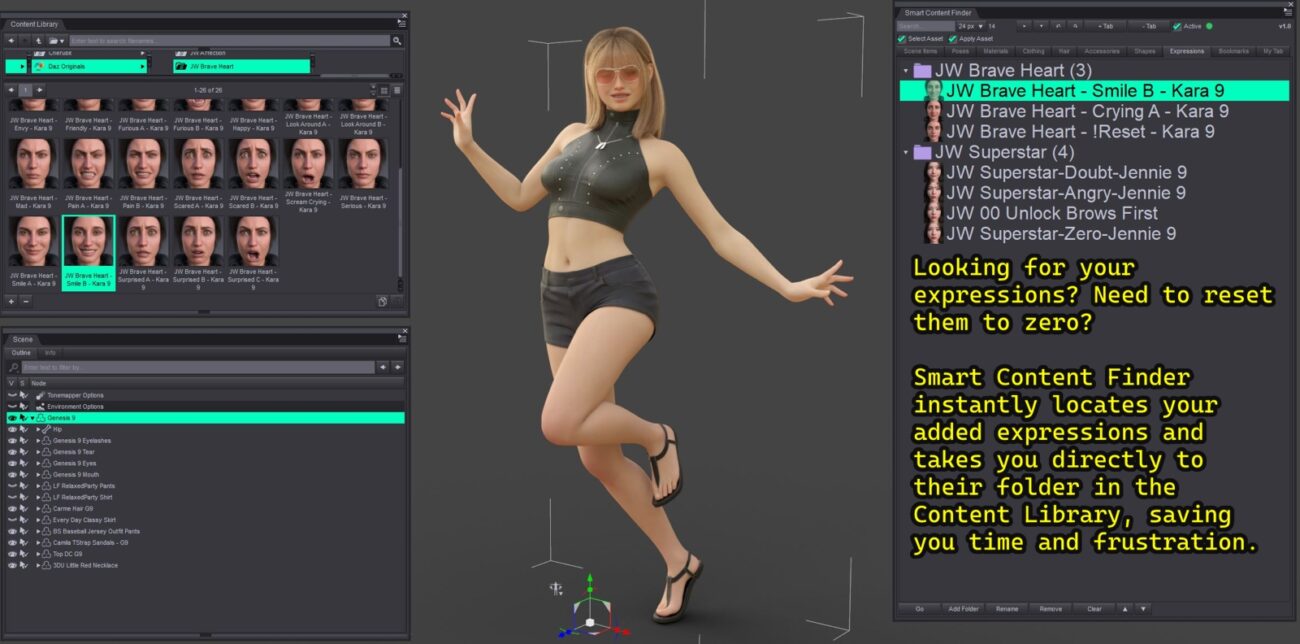Hide the Carme Hair G9 node
This screenshot has width=1300, height=644.
tap(12, 508)
